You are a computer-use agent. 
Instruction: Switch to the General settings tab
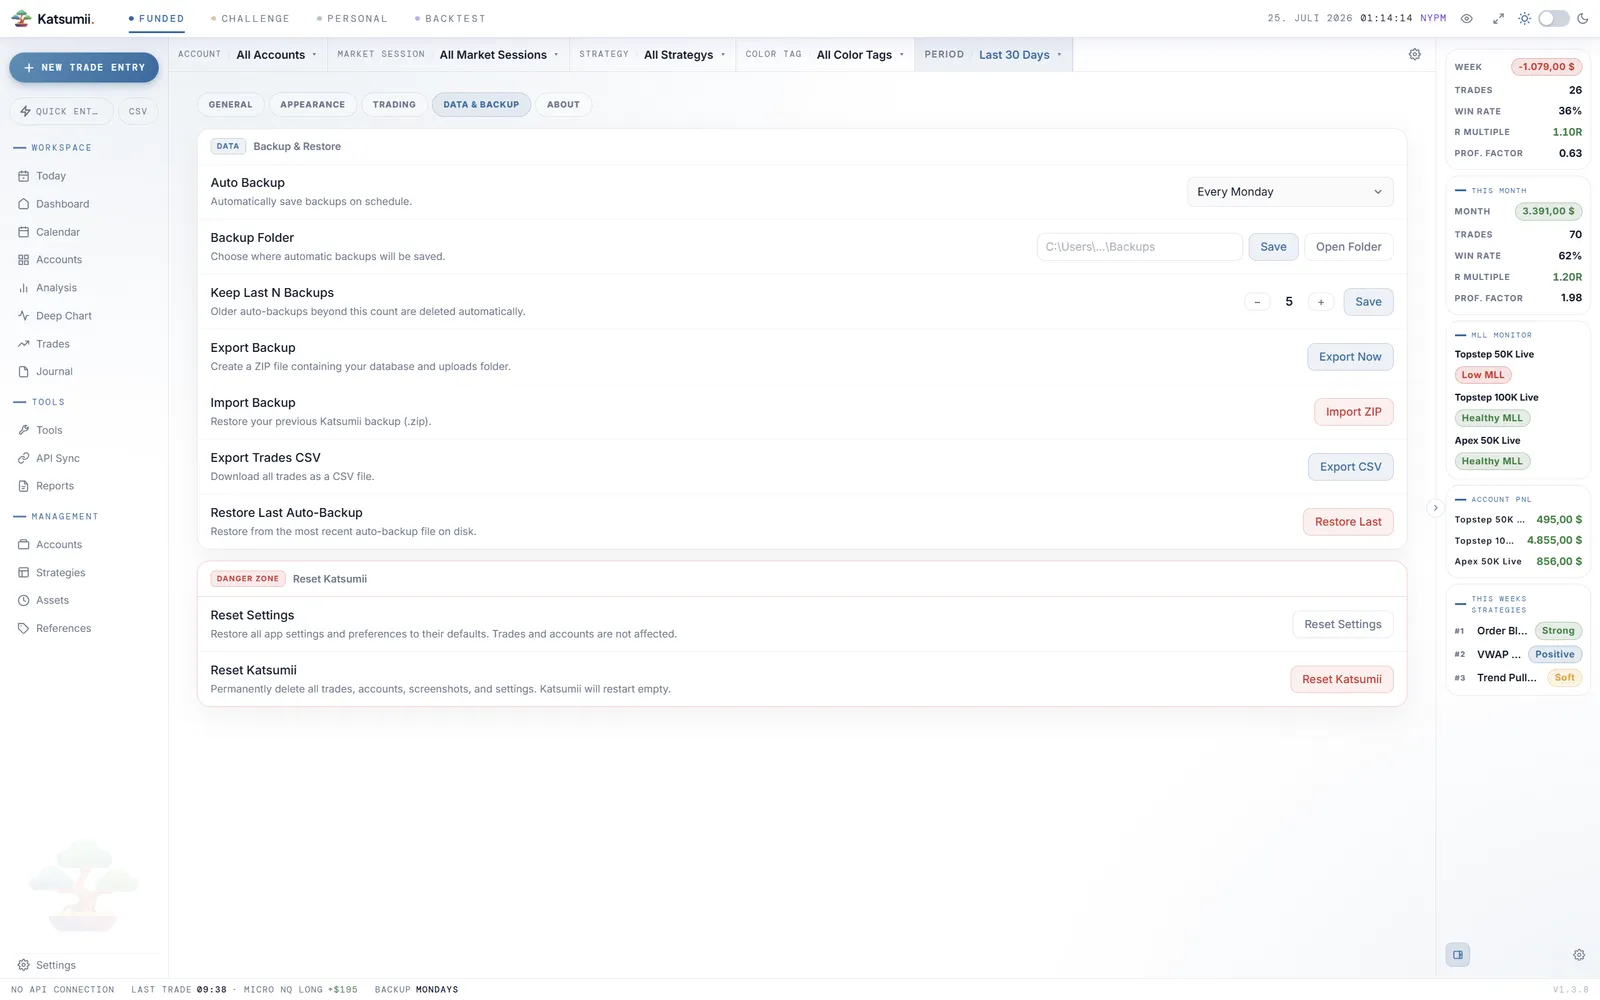click(231, 105)
